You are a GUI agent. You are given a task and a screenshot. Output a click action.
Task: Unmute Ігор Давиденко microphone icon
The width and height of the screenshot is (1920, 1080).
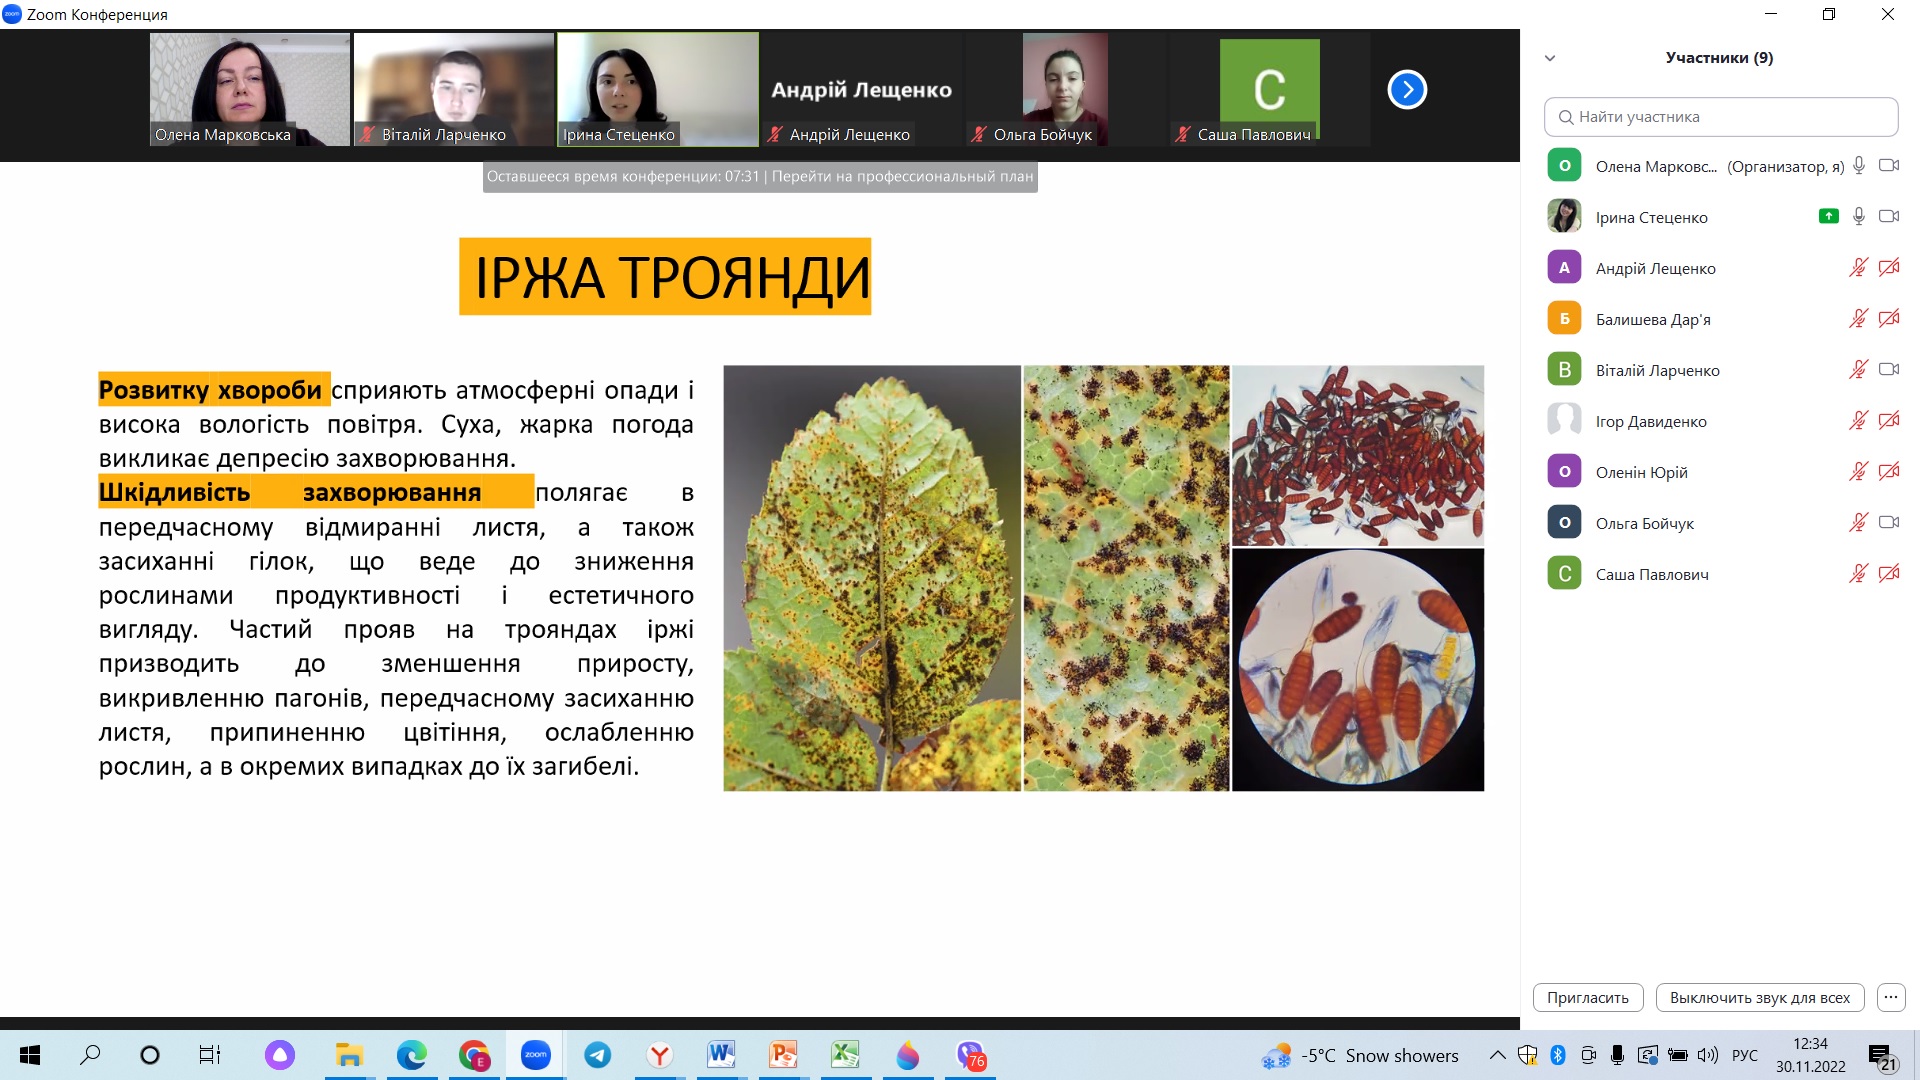pyautogui.click(x=1859, y=421)
